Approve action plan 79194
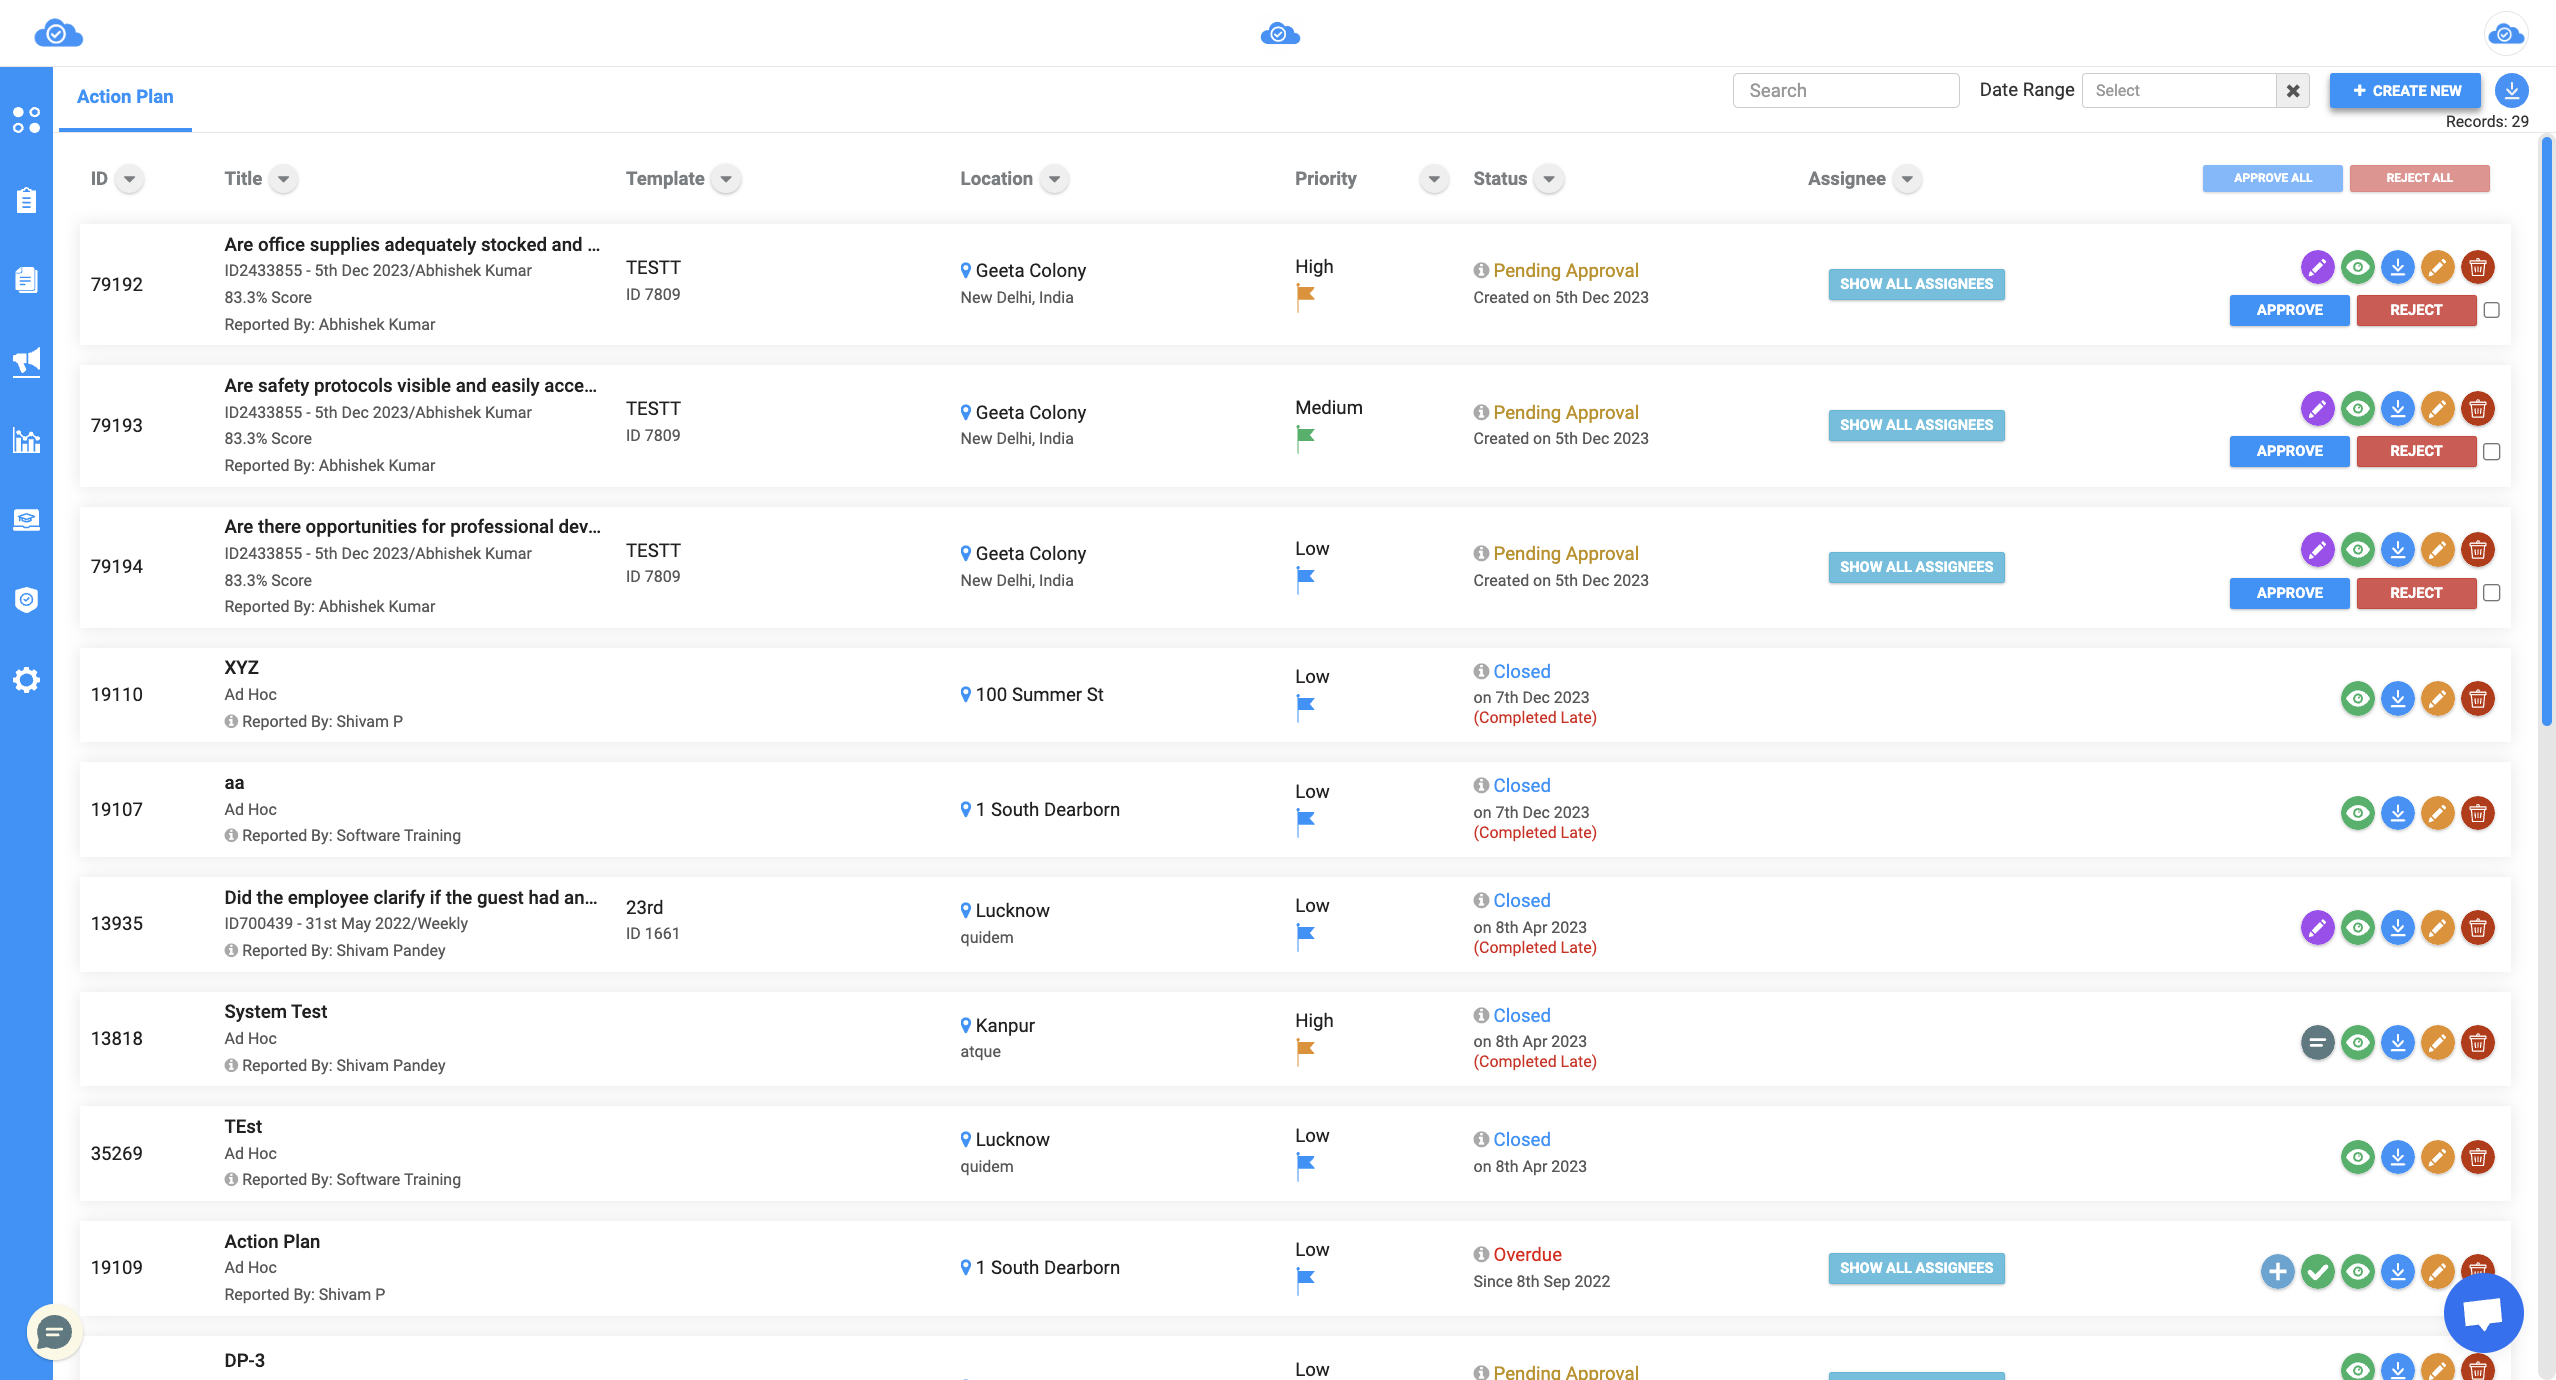 2289,593
